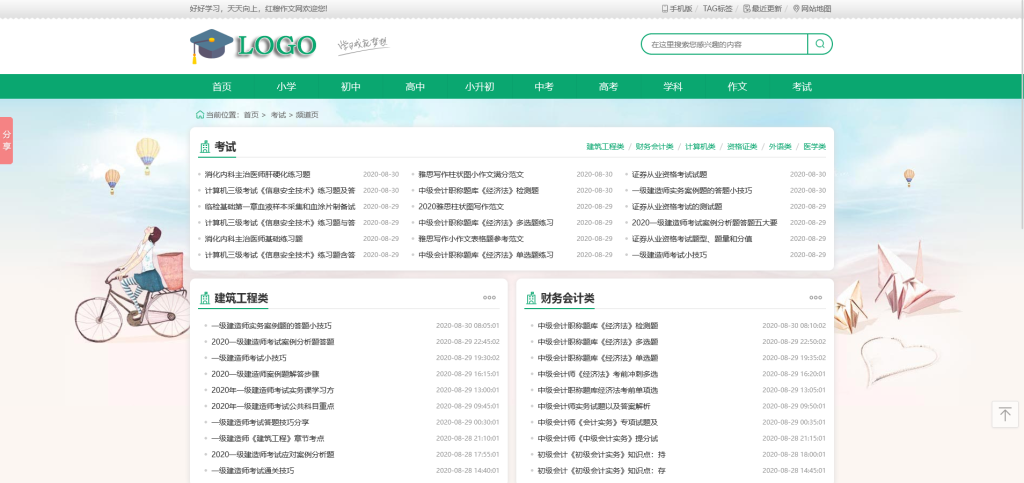
Task: Expand more in 建筑工程类 via three dots
Action: pyautogui.click(x=489, y=297)
